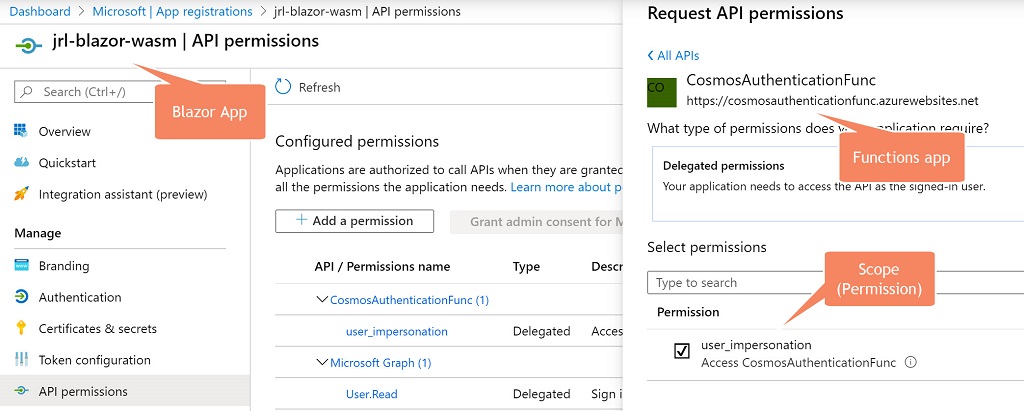Click the plus icon on Add a permission

[x=301, y=220]
